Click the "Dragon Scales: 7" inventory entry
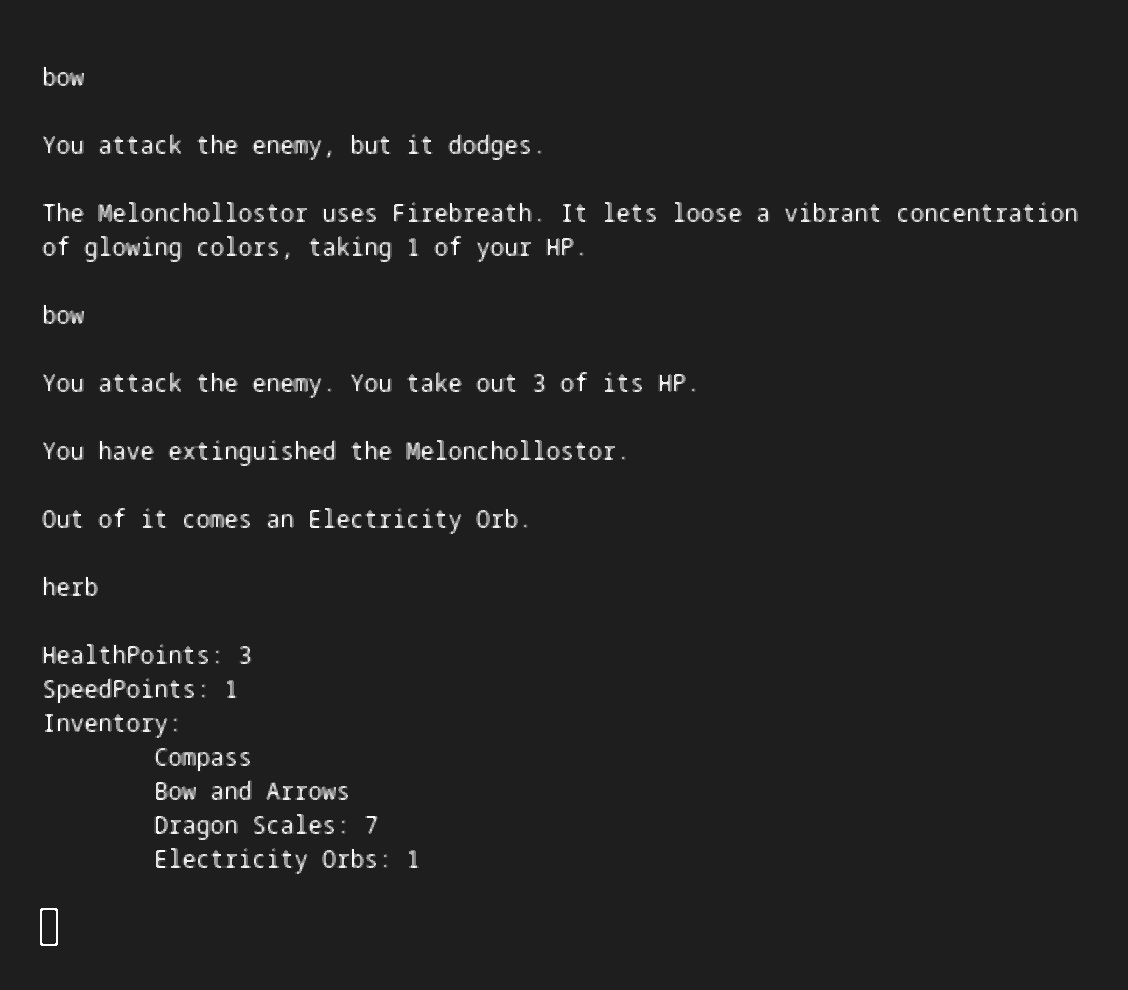 [x=265, y=826]
